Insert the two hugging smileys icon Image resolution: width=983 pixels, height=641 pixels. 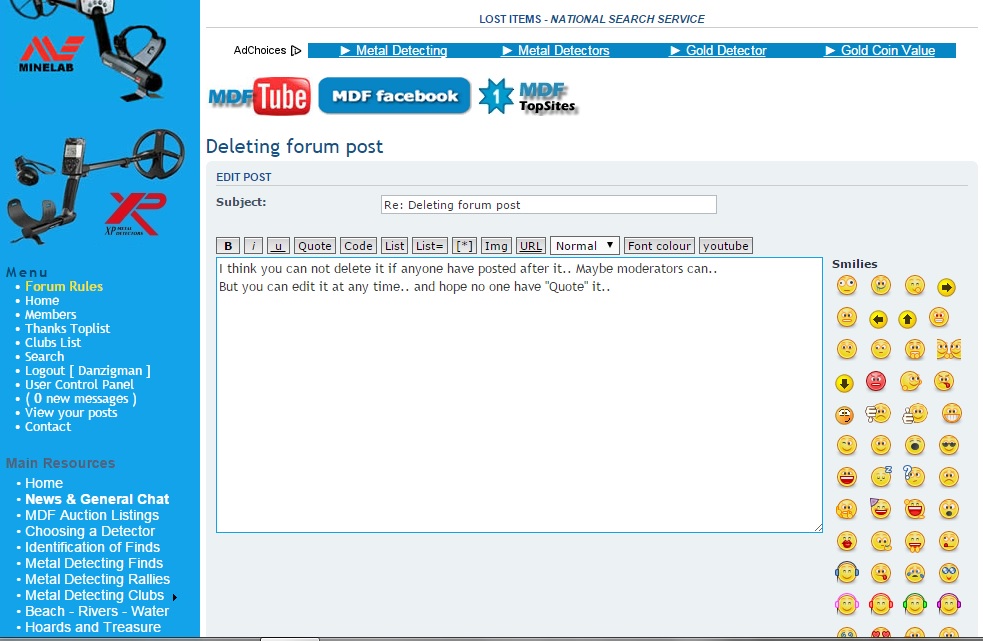[949, 349]
